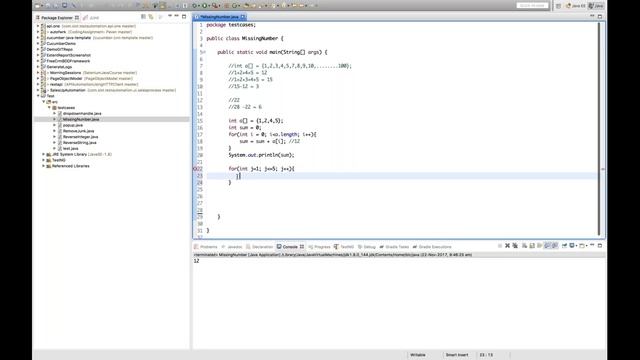This screenshot has height=360, width=640.
Task: Open the Progress tab
Action: pos(319,247)
